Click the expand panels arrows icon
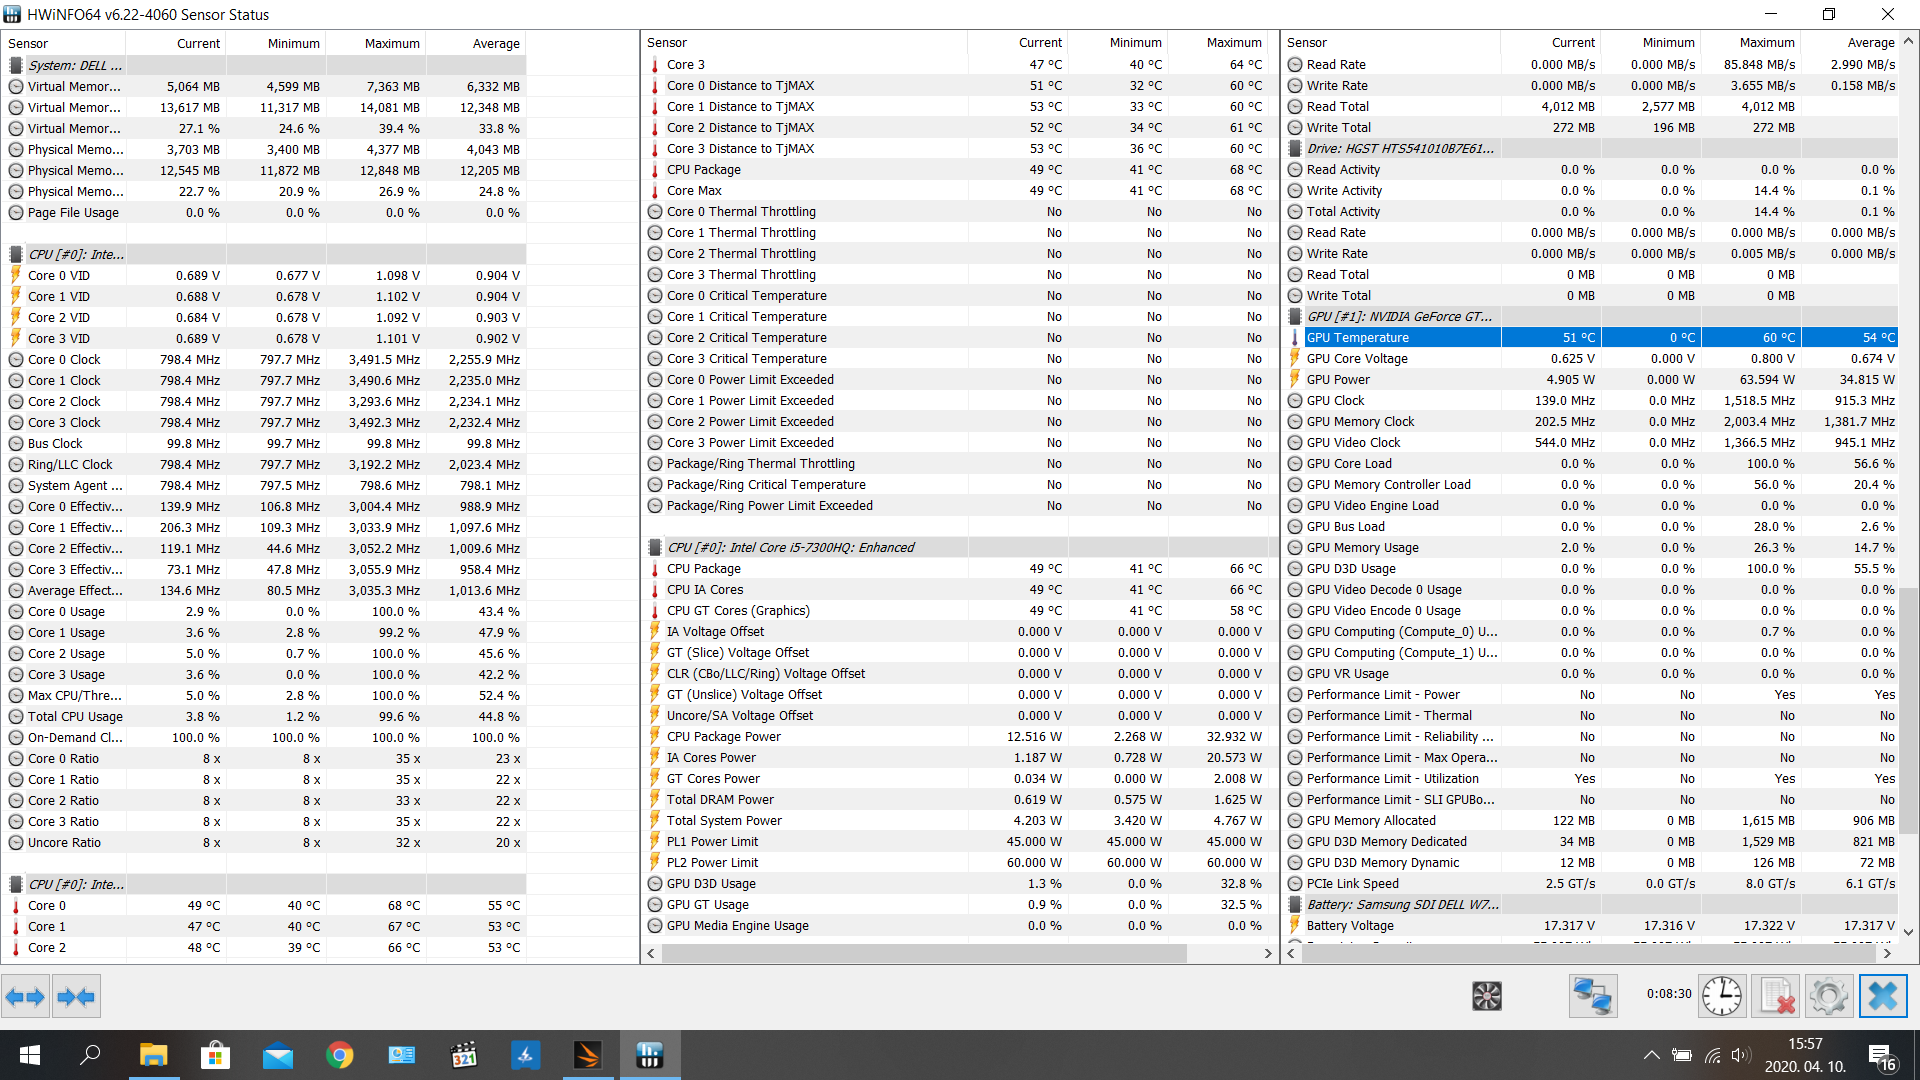Image resolution: width=1920 pixels, height=1080 pixels. [x=25, y=996]
